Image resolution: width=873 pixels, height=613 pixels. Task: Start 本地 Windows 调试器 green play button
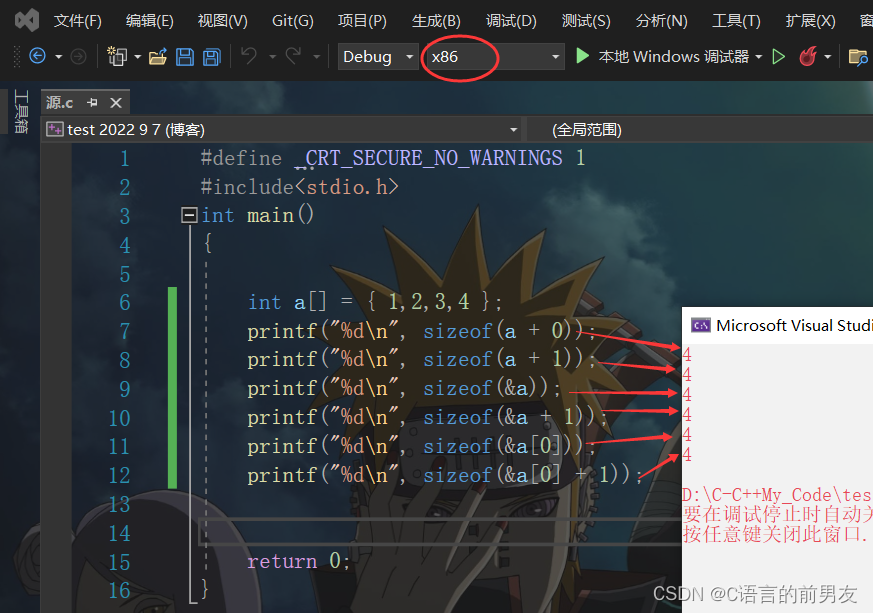(x=582, y=56)
